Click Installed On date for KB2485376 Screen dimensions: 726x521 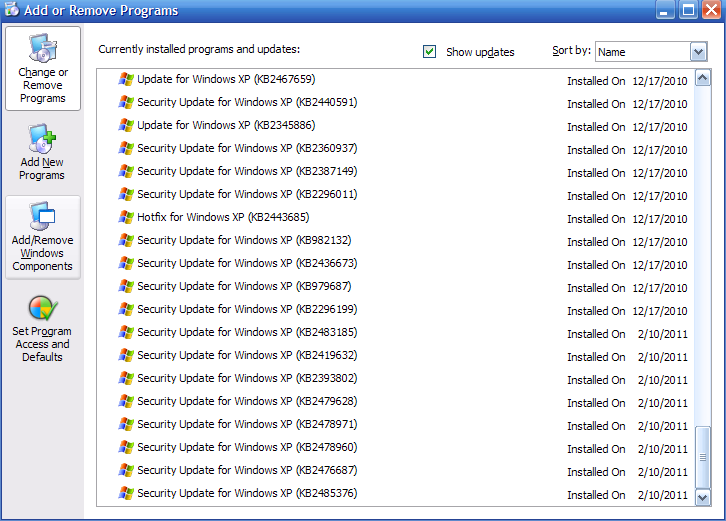[663, 496]
